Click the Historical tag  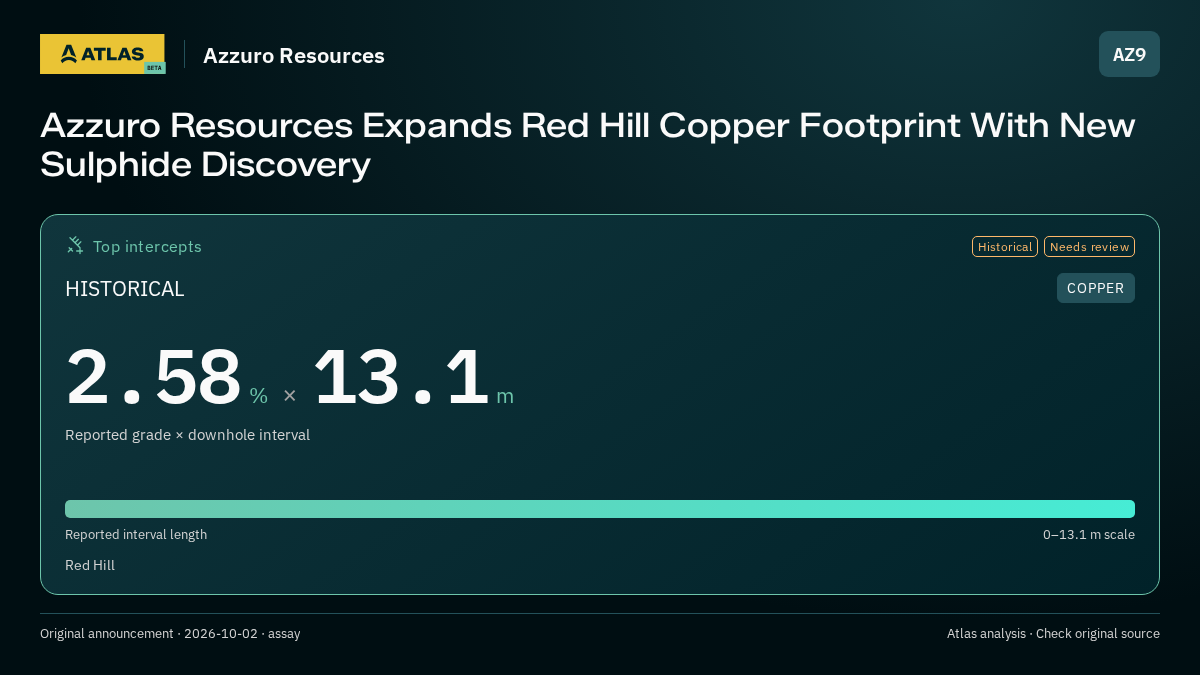(x=1005, y=246)
